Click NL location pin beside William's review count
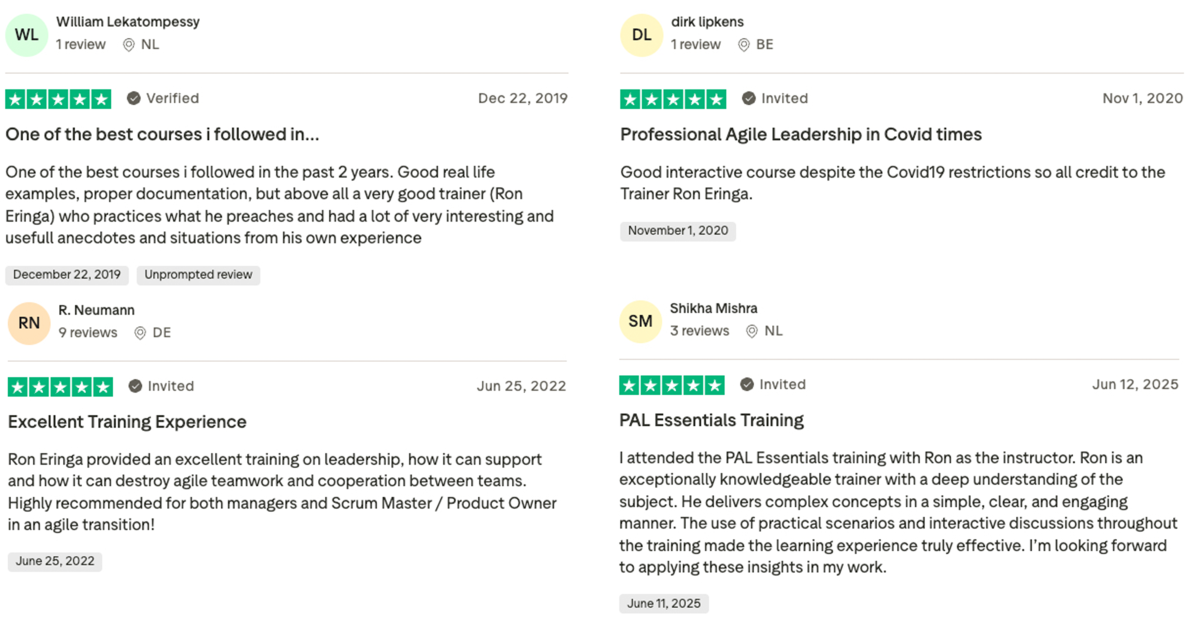 129,45
